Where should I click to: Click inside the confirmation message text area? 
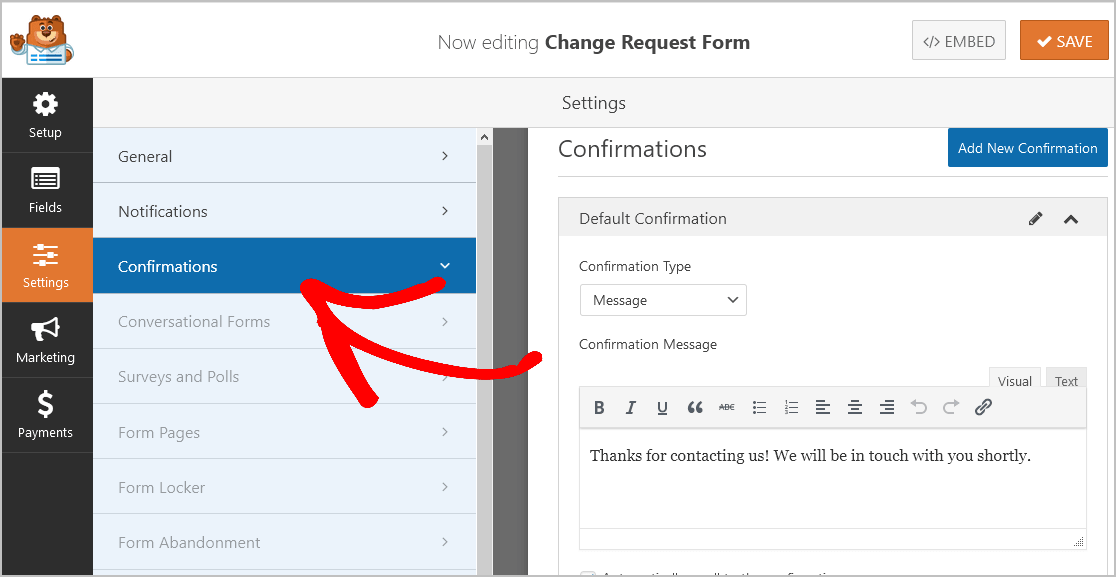(x=833, y=479)
